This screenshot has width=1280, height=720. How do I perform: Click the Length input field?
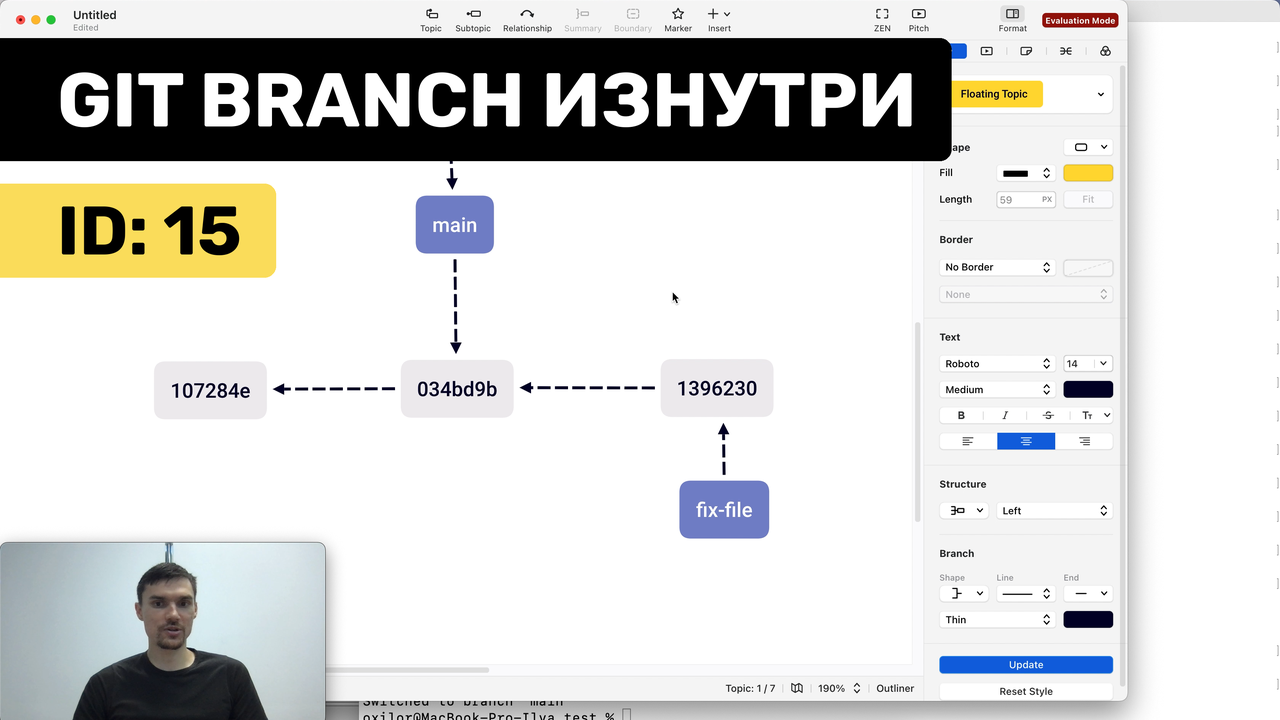[x=1026, y=199]
